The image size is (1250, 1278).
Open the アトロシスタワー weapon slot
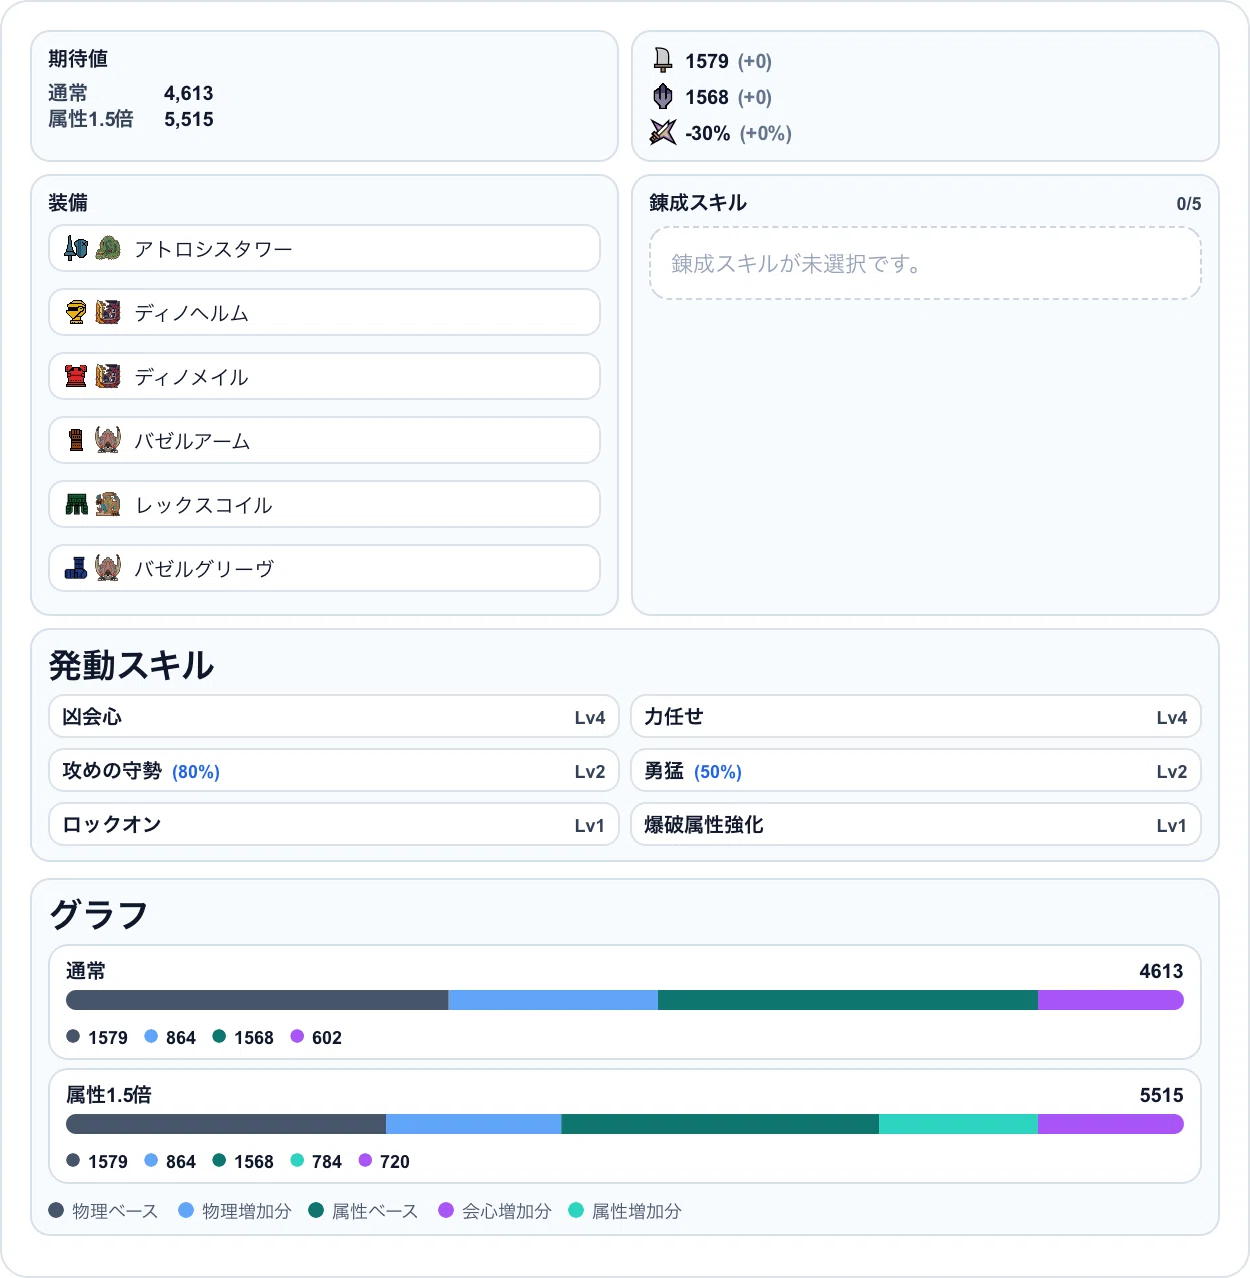324,248
